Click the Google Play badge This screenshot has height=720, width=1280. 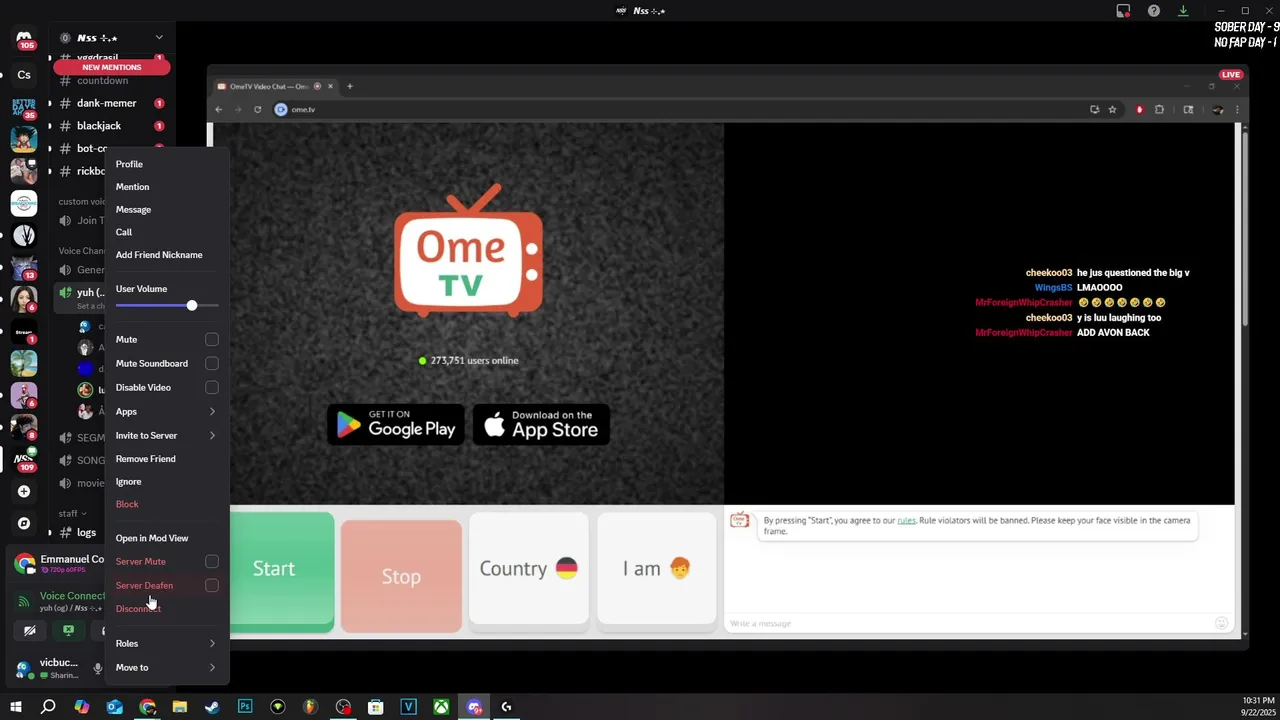pyautogui.click(x=396, y=424)
